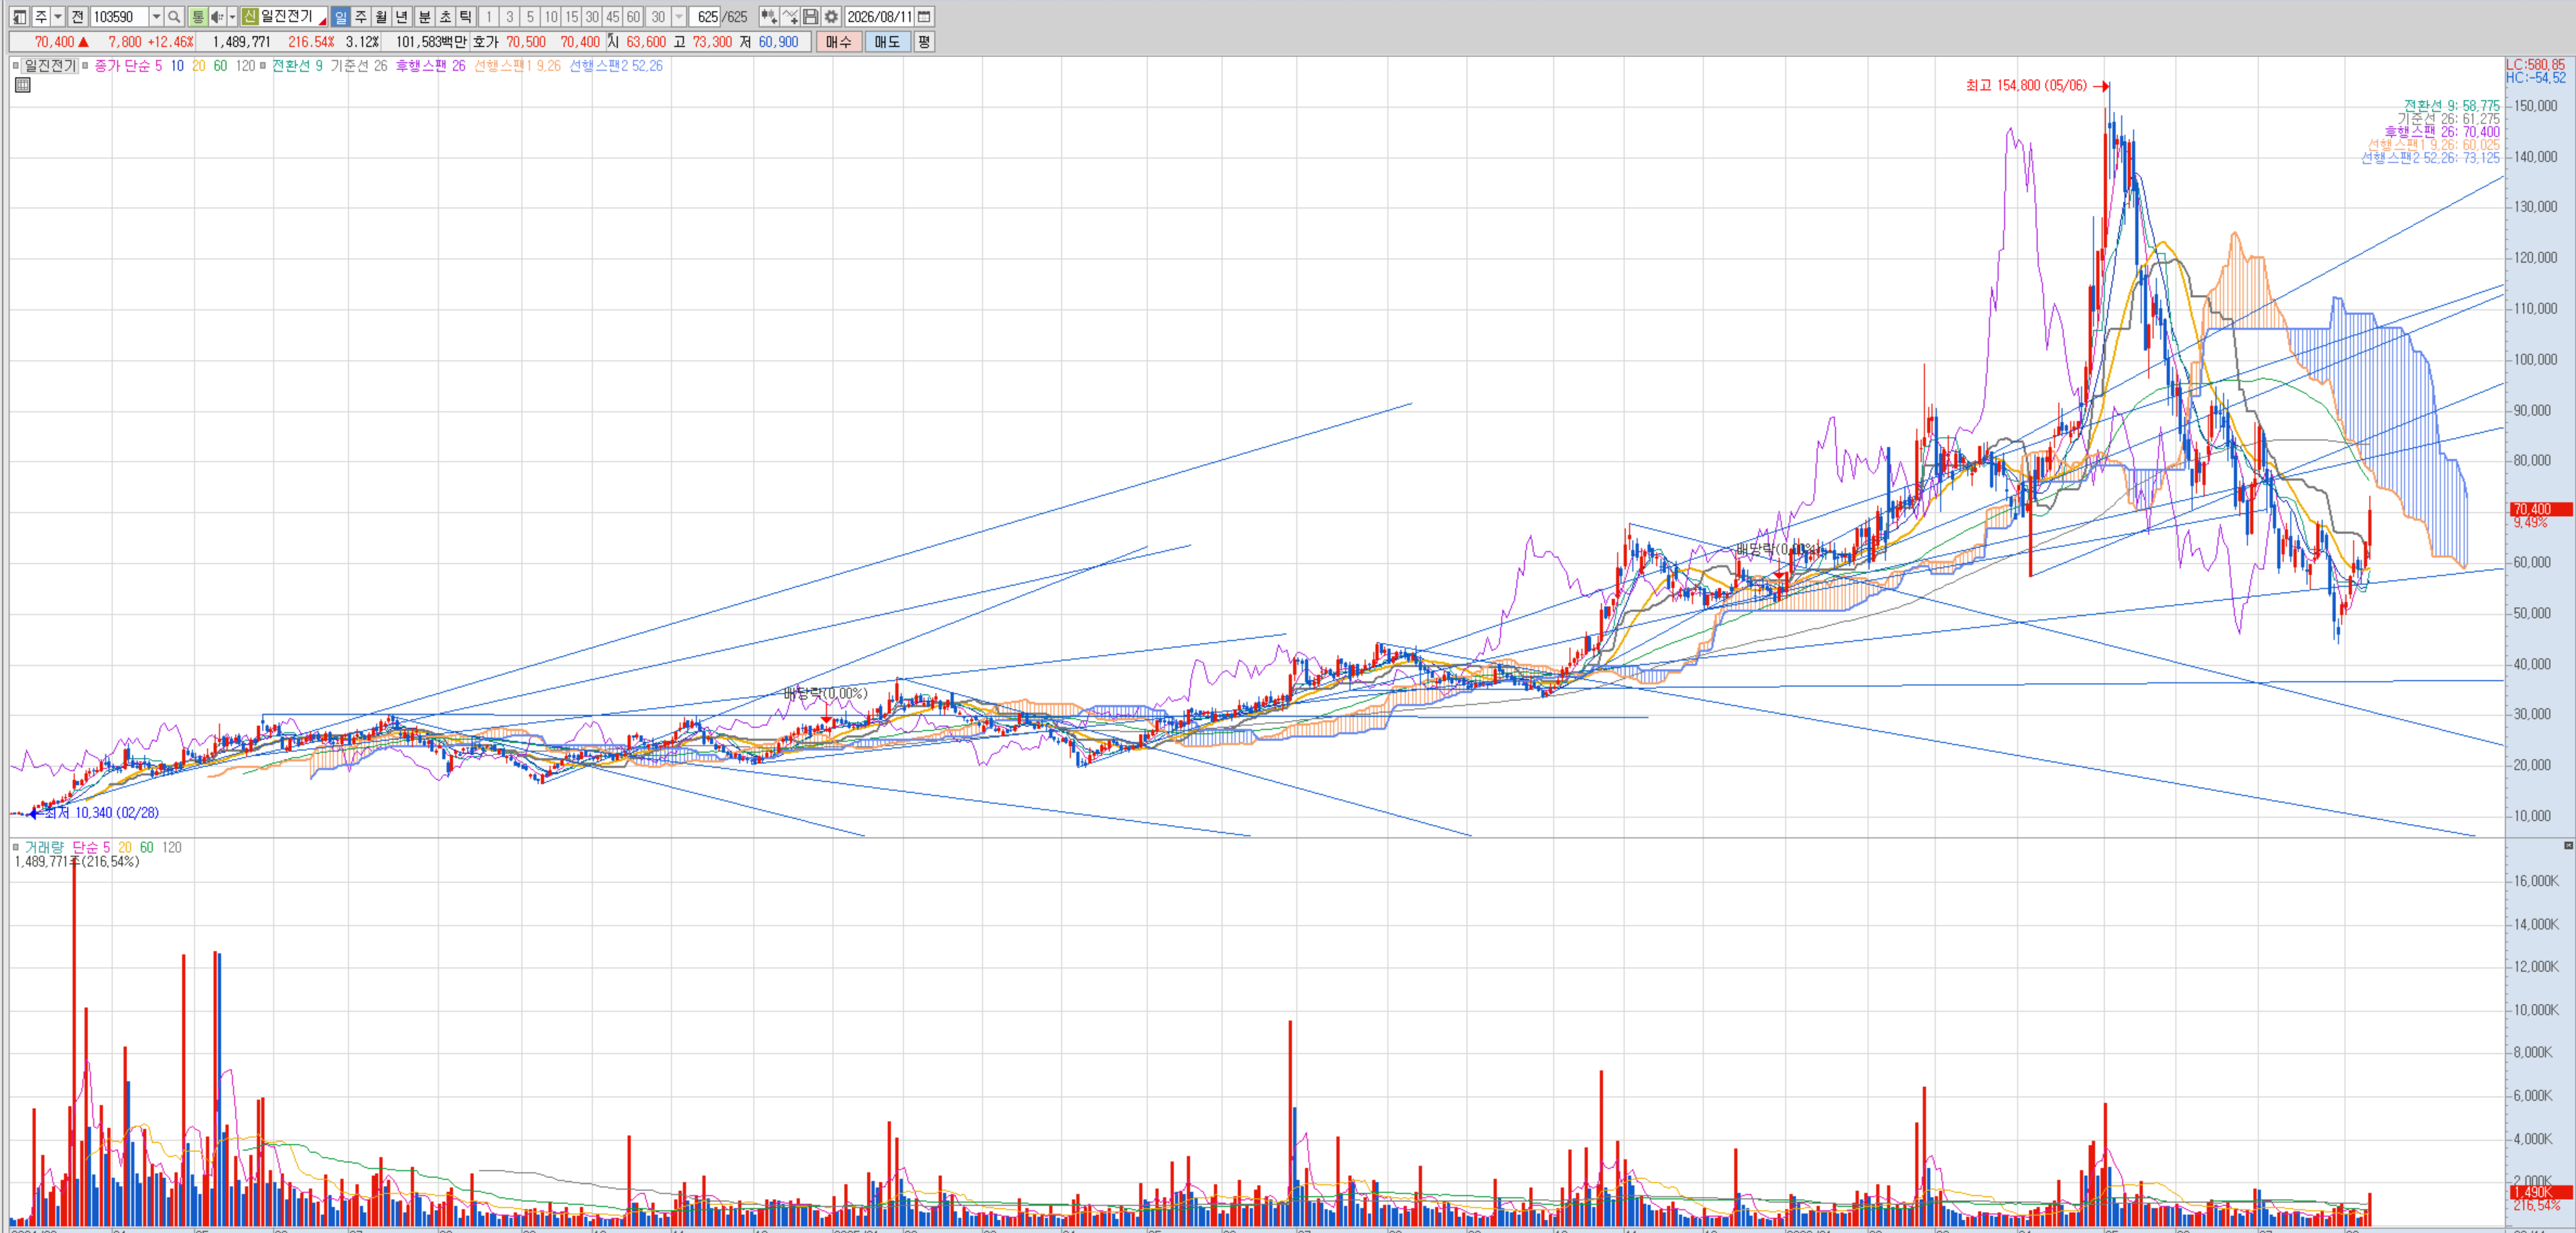The width and height of the screenshot is (2576, 1233).
Task: Select the 1 minute interval button
Action: pyautogui.click(x=489, y=16)
